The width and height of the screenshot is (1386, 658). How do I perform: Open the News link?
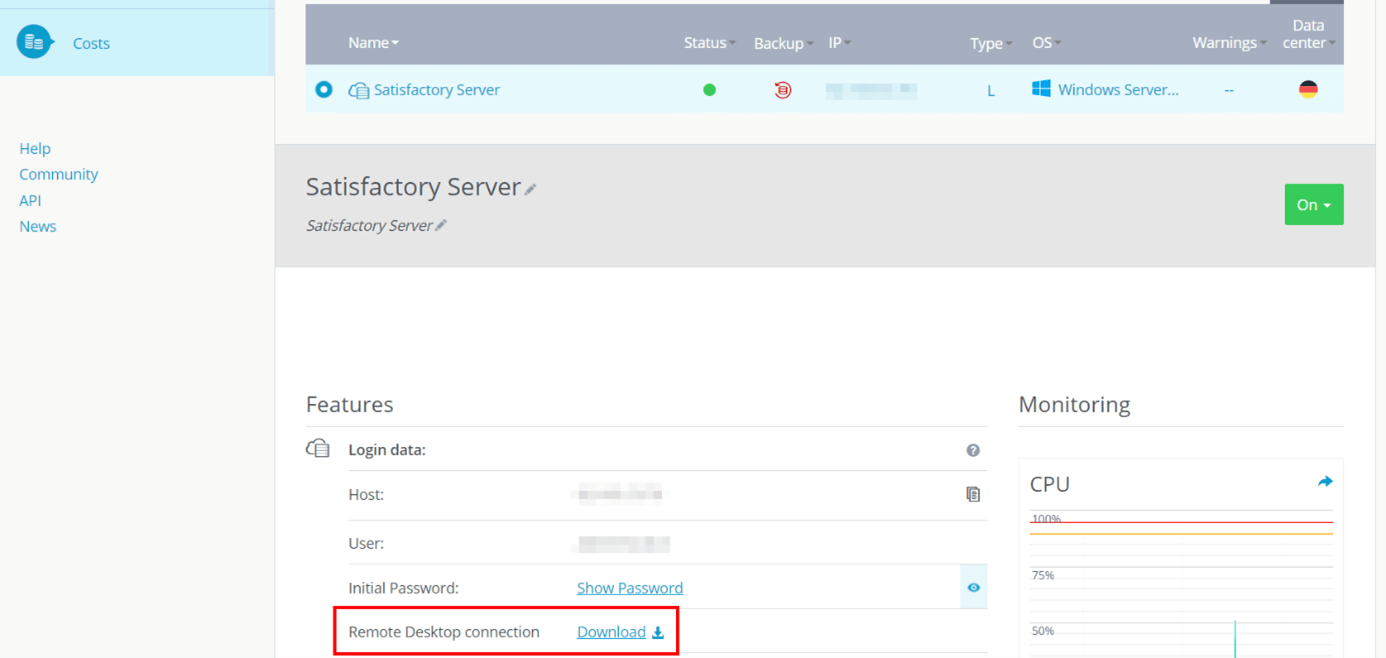[38, 226]
